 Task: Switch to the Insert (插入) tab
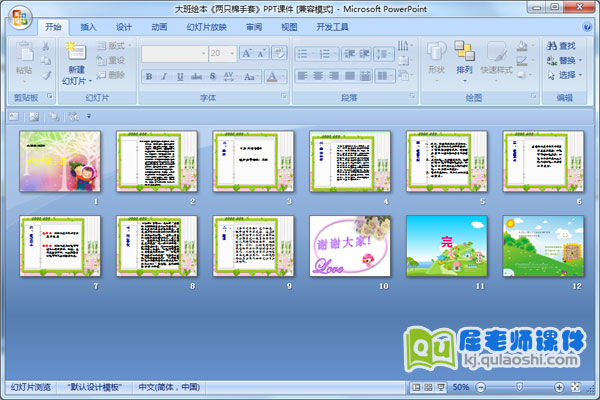coord(89,27)
